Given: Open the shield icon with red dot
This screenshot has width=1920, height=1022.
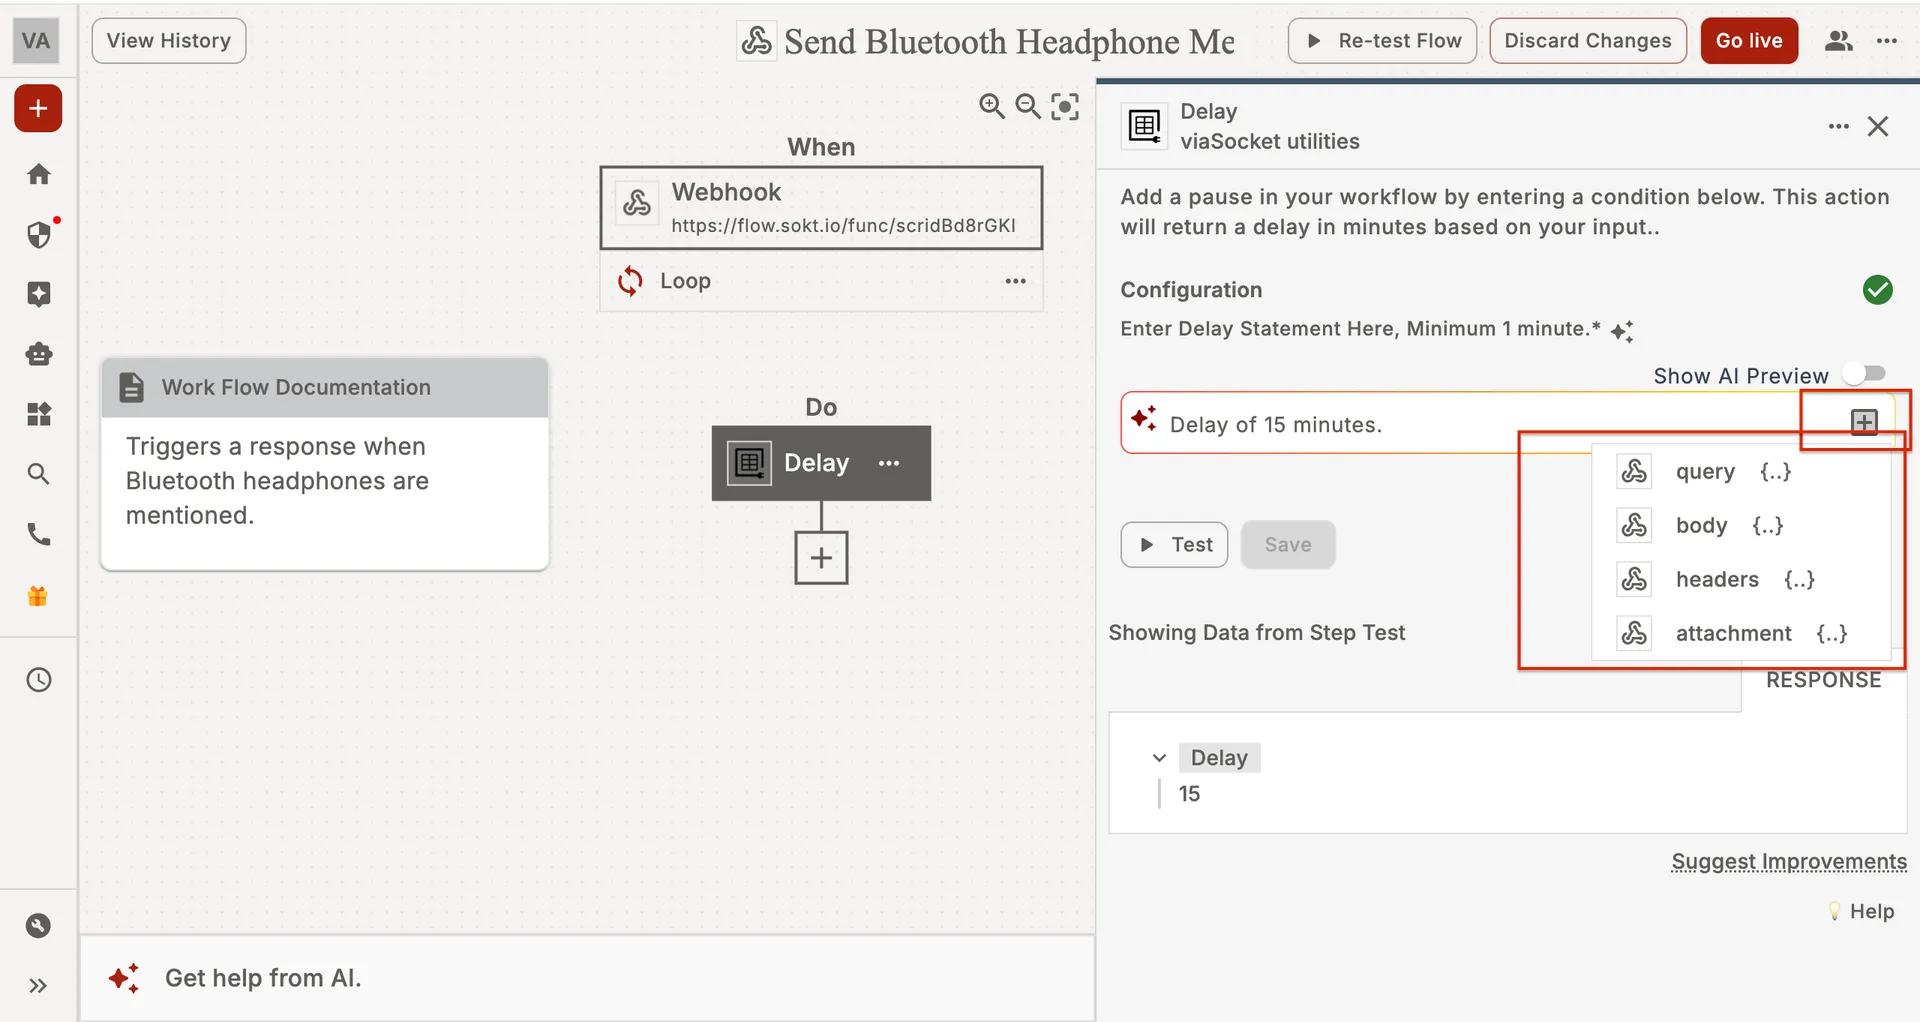Looking at the screenshot, I should click(39, 234).
